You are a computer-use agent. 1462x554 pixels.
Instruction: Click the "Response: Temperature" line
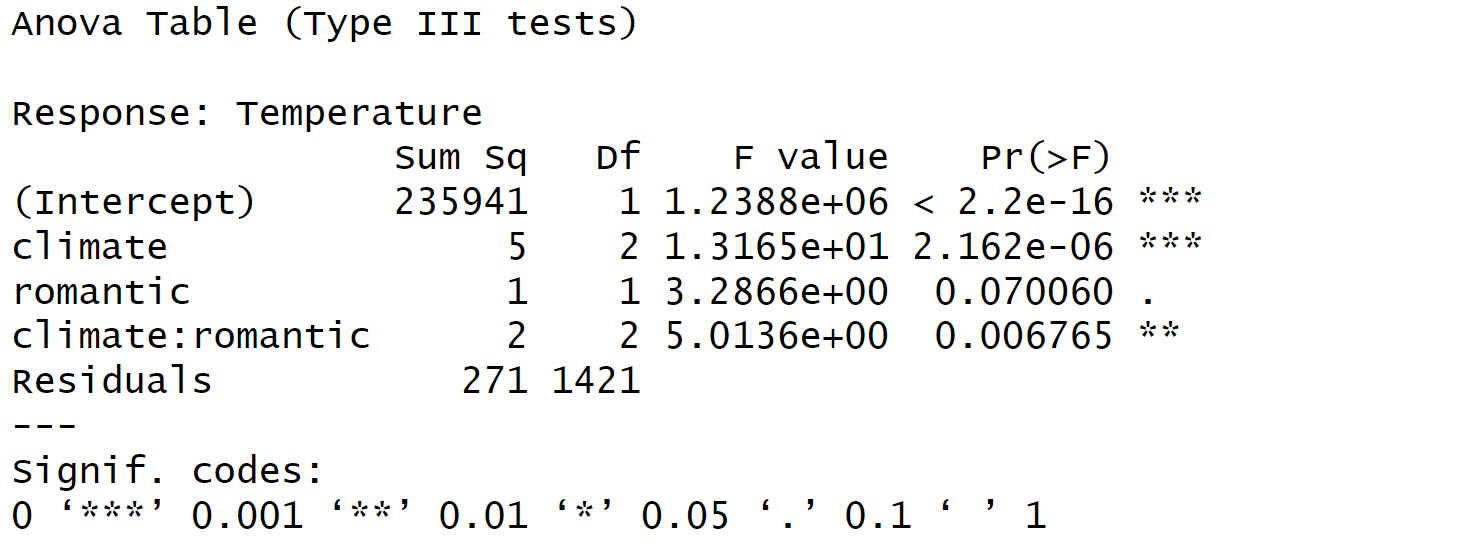point(246,113)
